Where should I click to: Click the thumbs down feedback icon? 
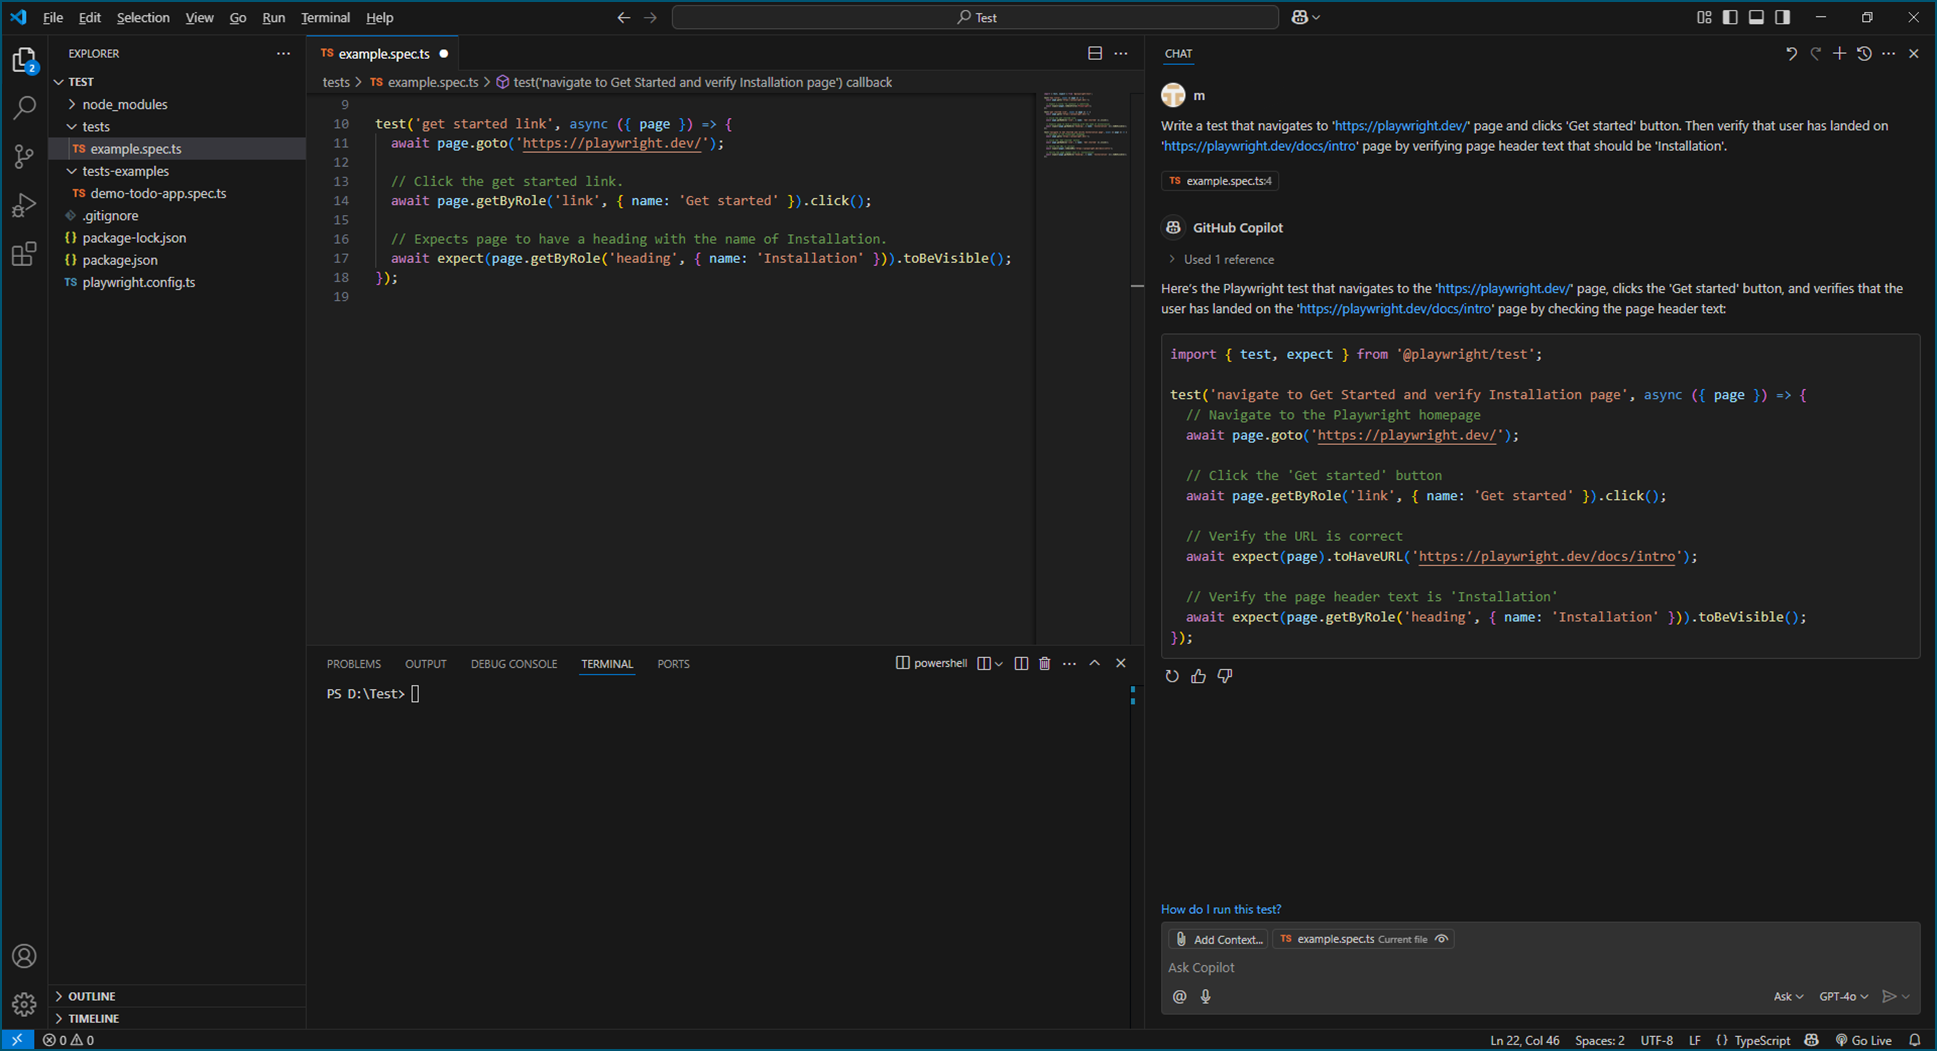1225,677
